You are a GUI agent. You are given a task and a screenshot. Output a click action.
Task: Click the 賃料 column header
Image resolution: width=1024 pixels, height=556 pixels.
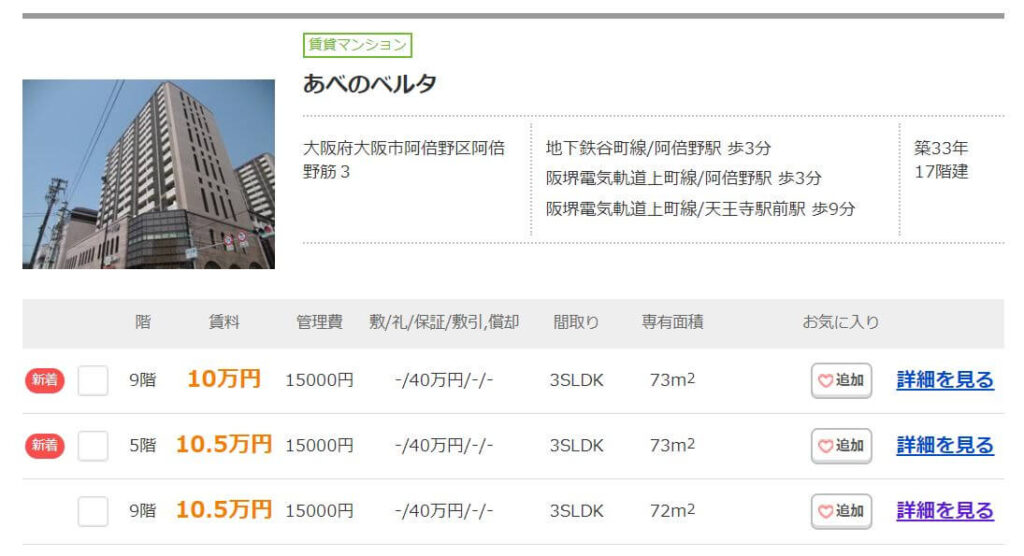[224, 322]
